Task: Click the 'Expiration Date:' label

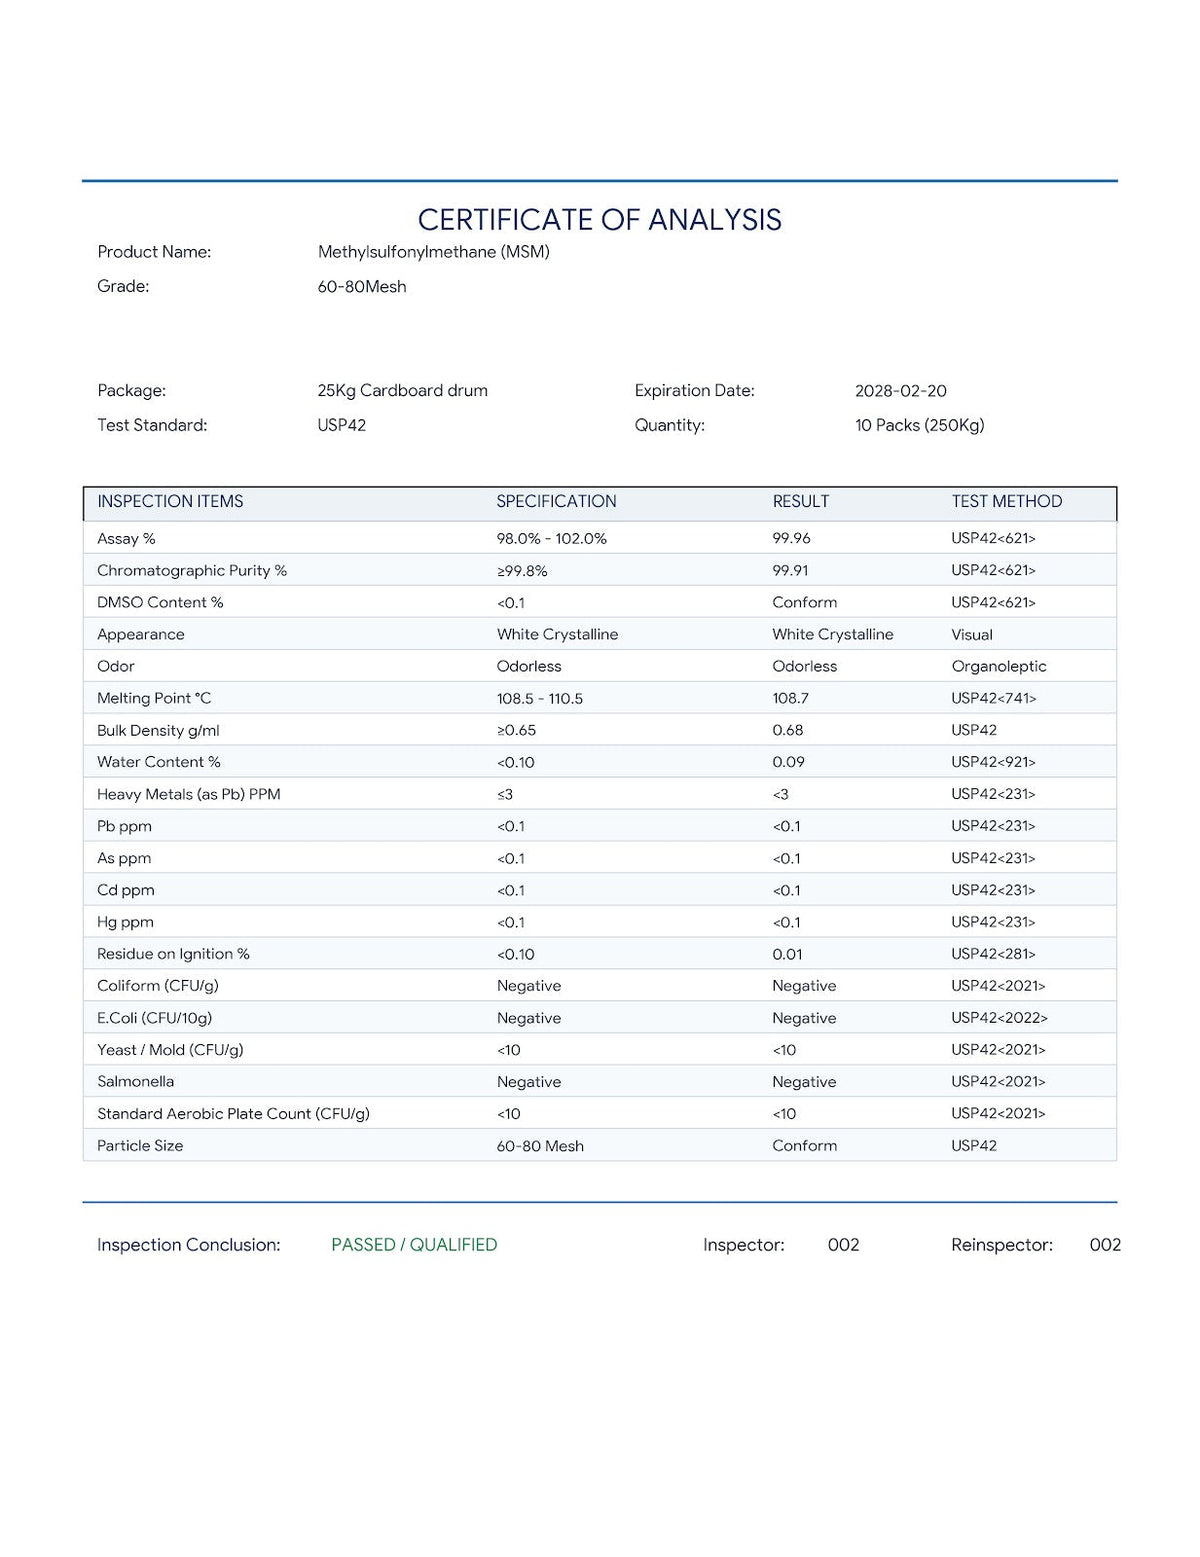Action: point(695,391)
